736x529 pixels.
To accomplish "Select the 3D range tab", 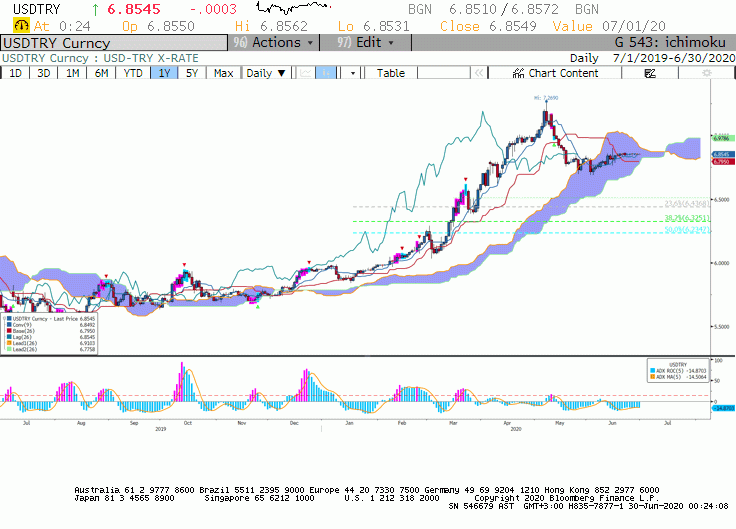I will point(44,73).
